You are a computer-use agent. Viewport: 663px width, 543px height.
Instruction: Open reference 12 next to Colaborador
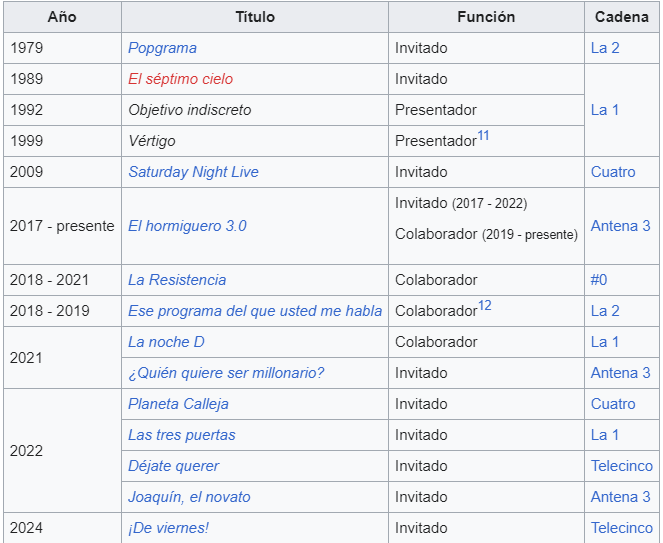pos(485,305)
